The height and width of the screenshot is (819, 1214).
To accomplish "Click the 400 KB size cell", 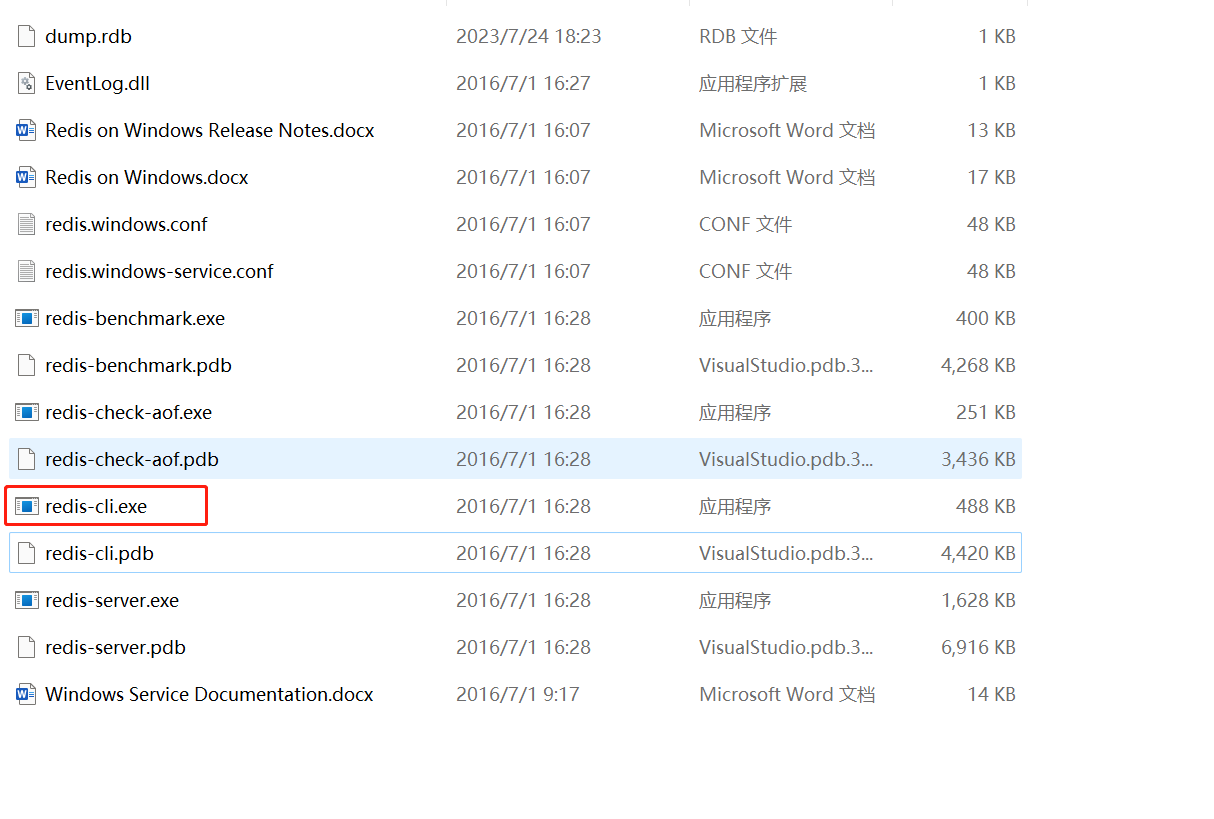I will coord(985,318).
